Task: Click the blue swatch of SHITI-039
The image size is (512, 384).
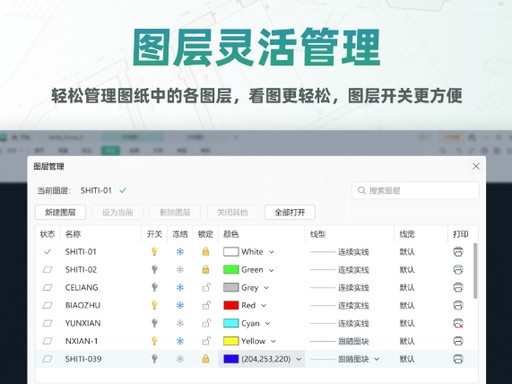Action: 231,359
